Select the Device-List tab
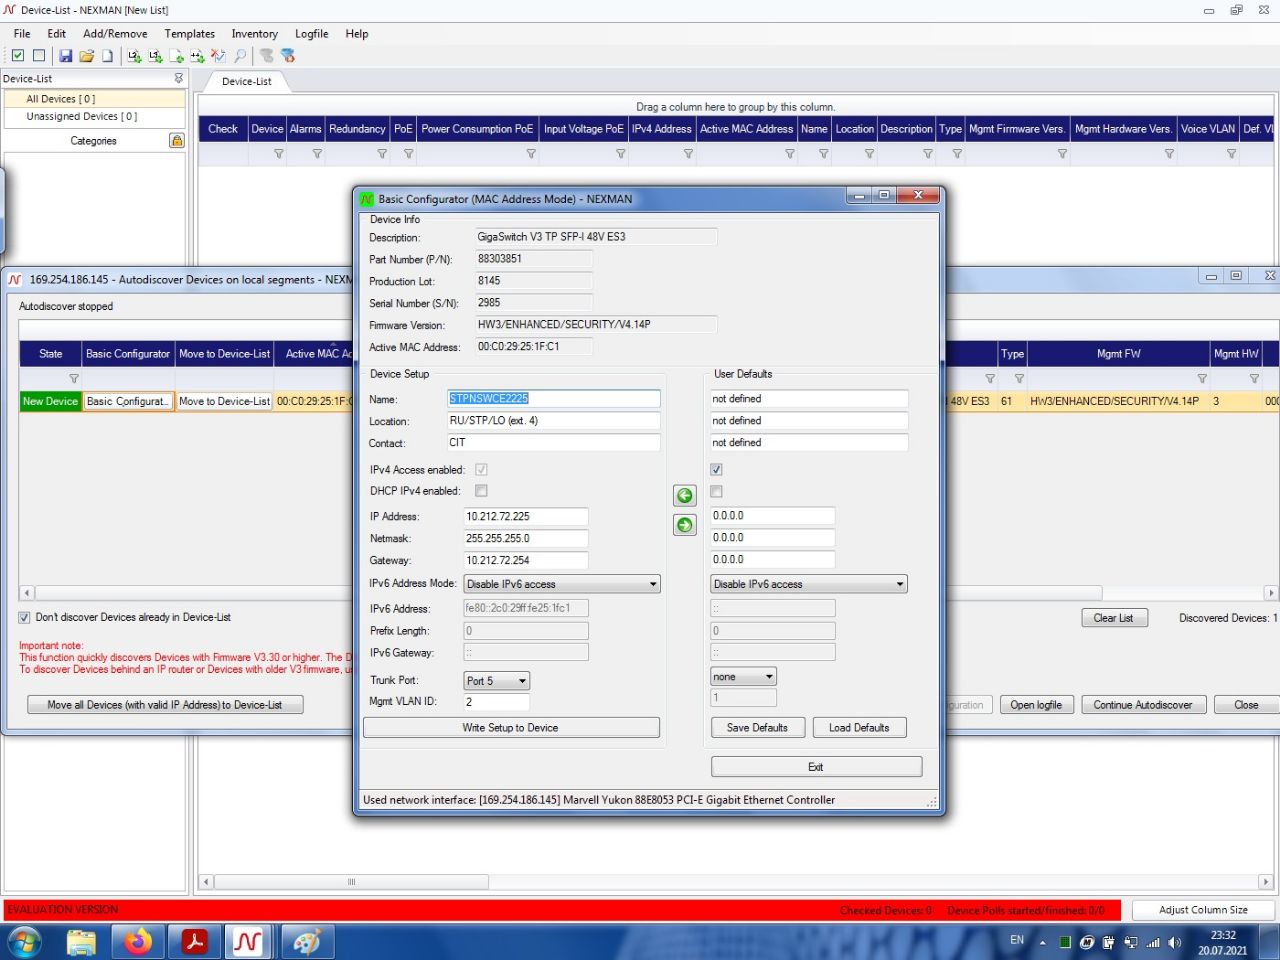Viewport: 1280px width, 960px height. (x=247, y=82)
